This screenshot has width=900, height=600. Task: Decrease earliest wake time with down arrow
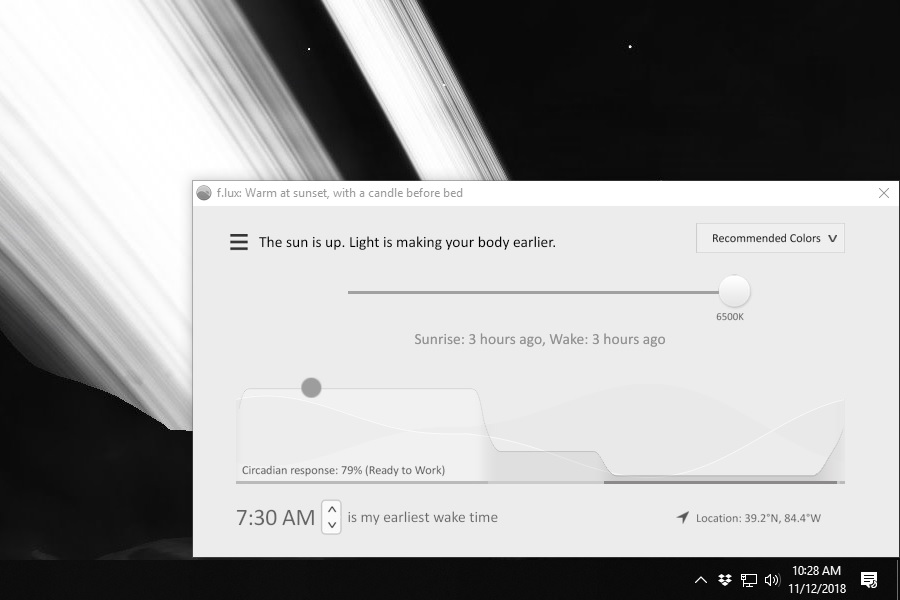(x=332, y=525)
